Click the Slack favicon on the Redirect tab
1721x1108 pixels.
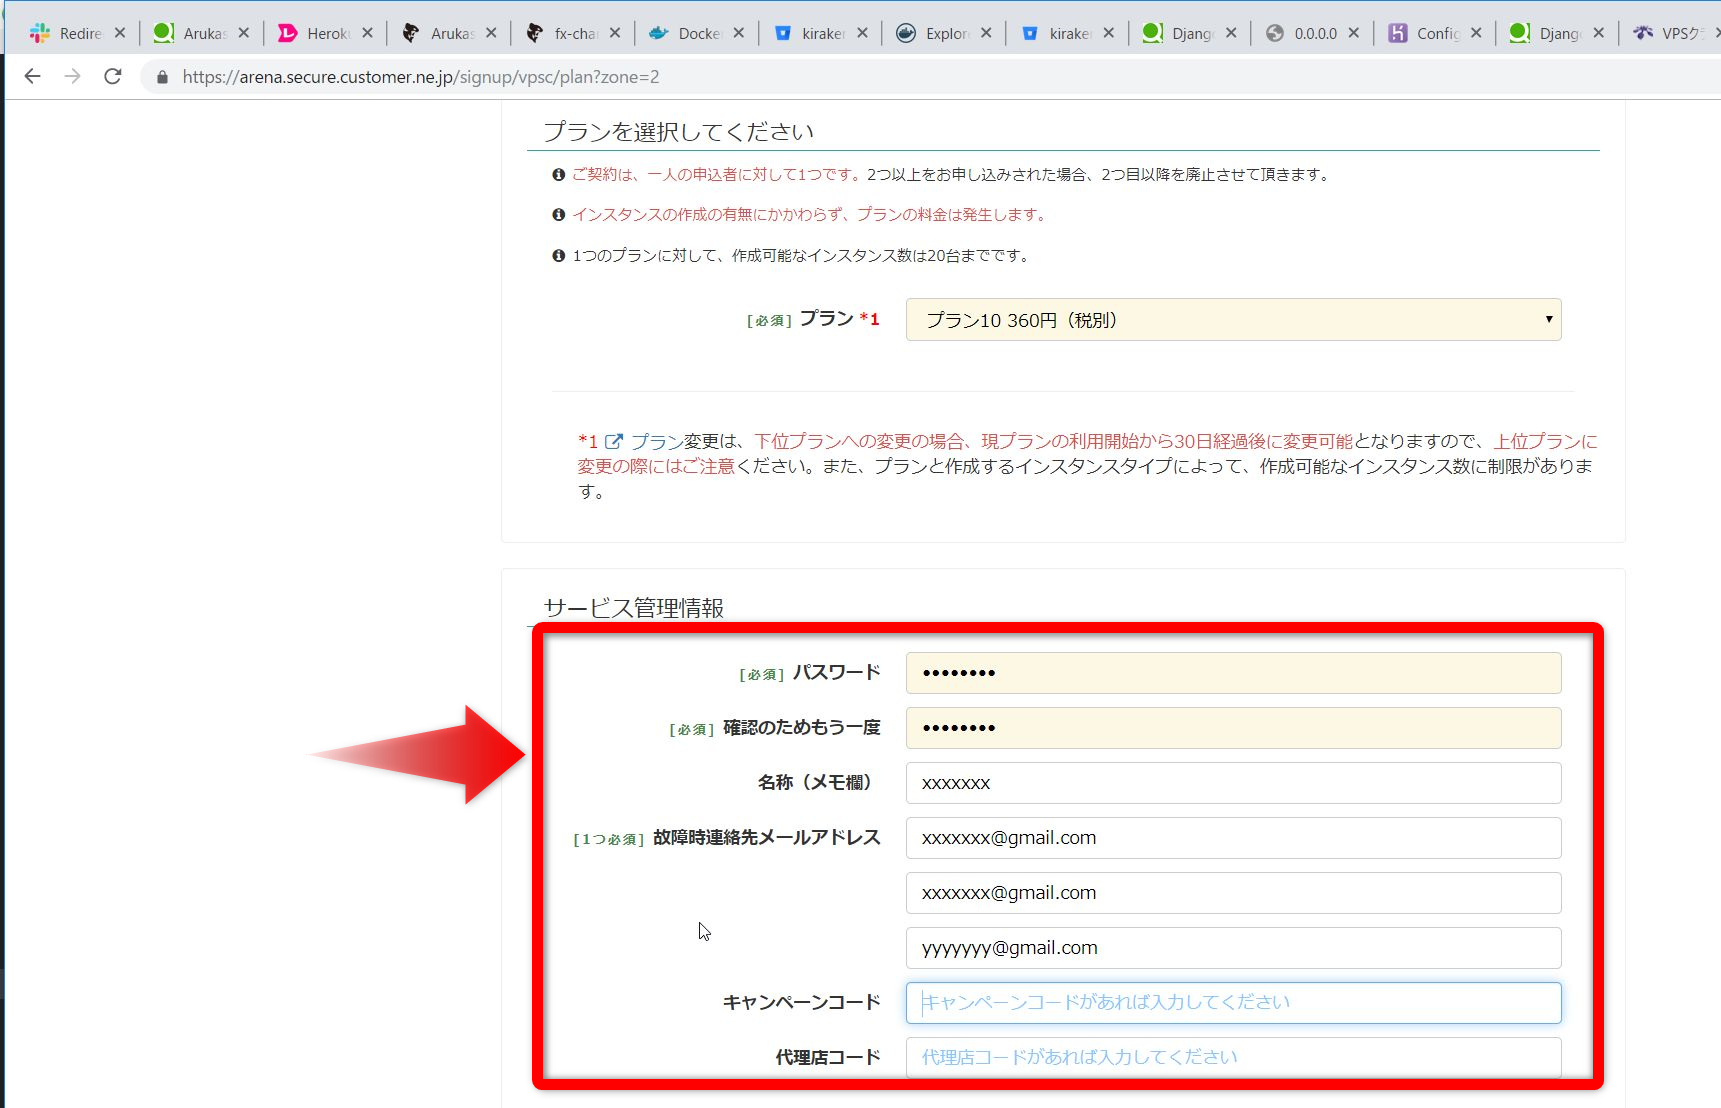(x=39, y=31)
